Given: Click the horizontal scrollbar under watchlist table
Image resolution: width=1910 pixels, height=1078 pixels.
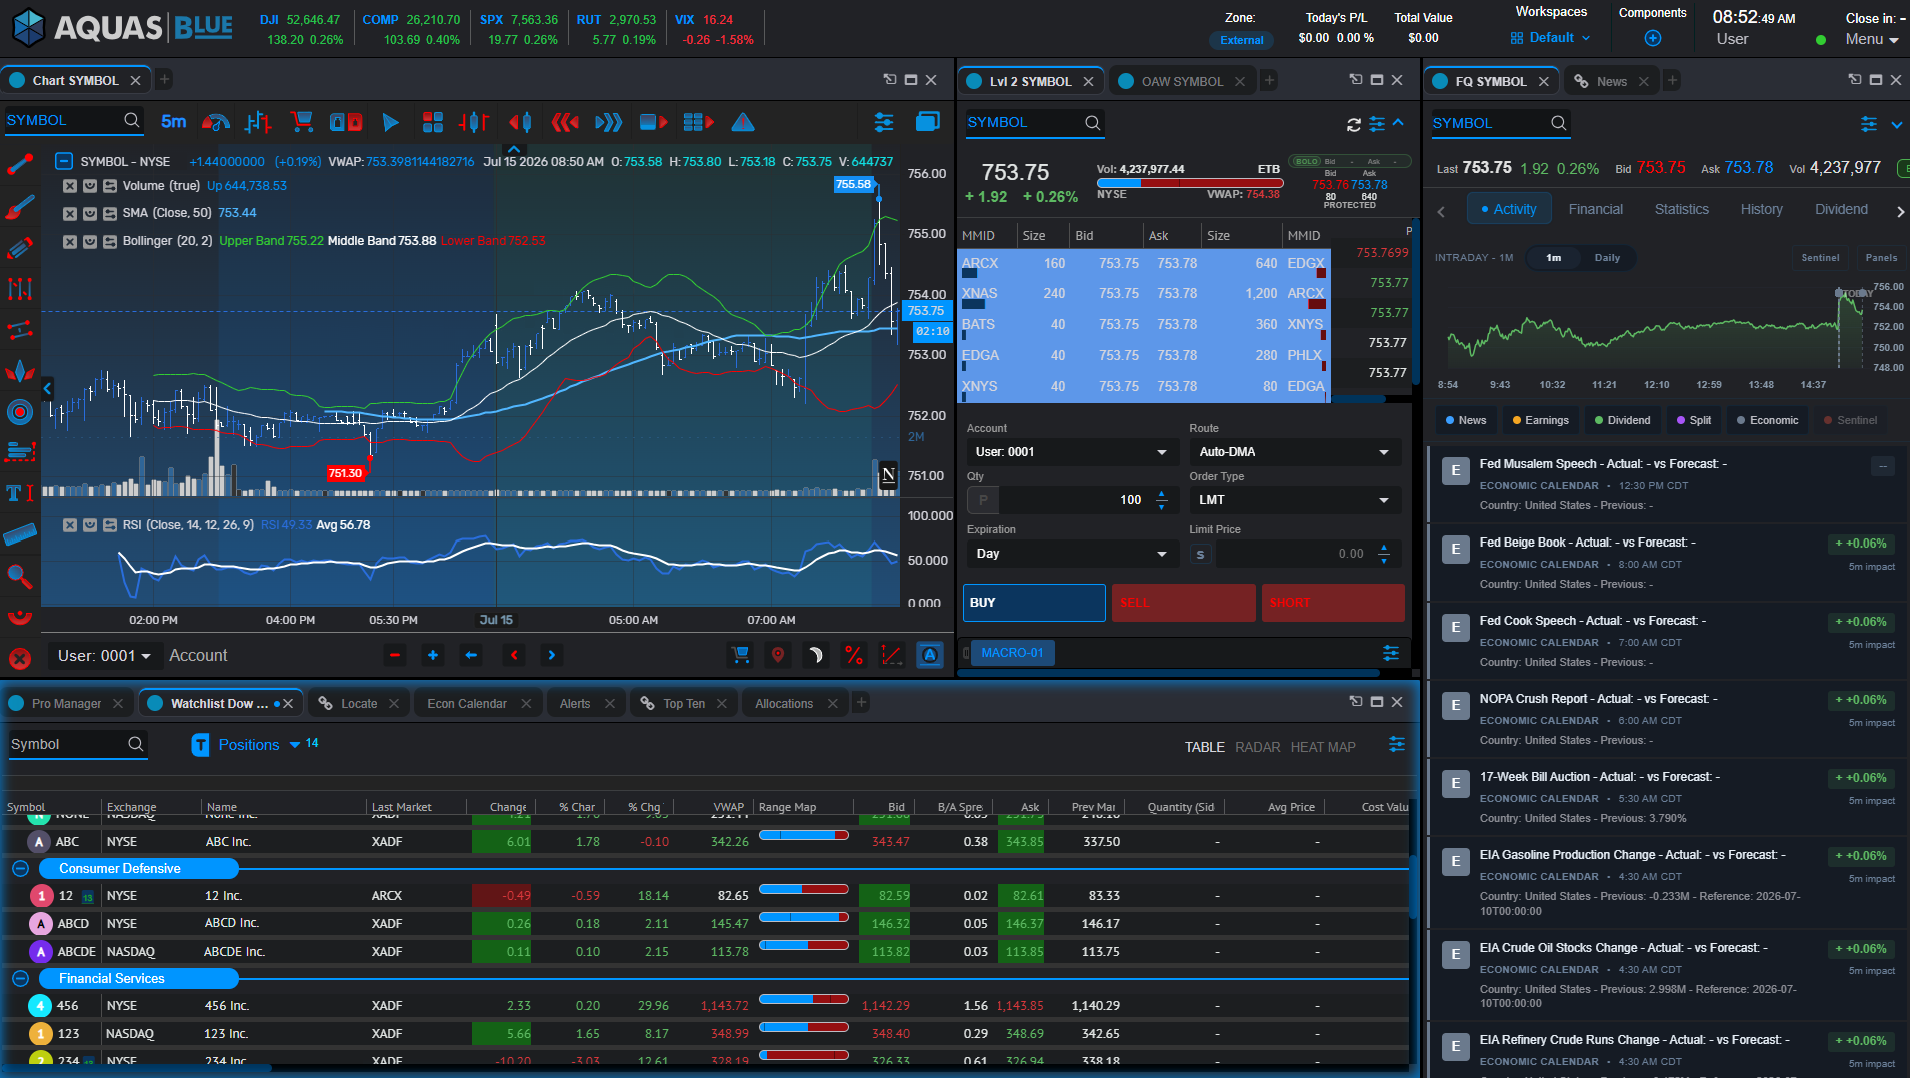Looking at the screenshot, I should [x=140, y=1068].
